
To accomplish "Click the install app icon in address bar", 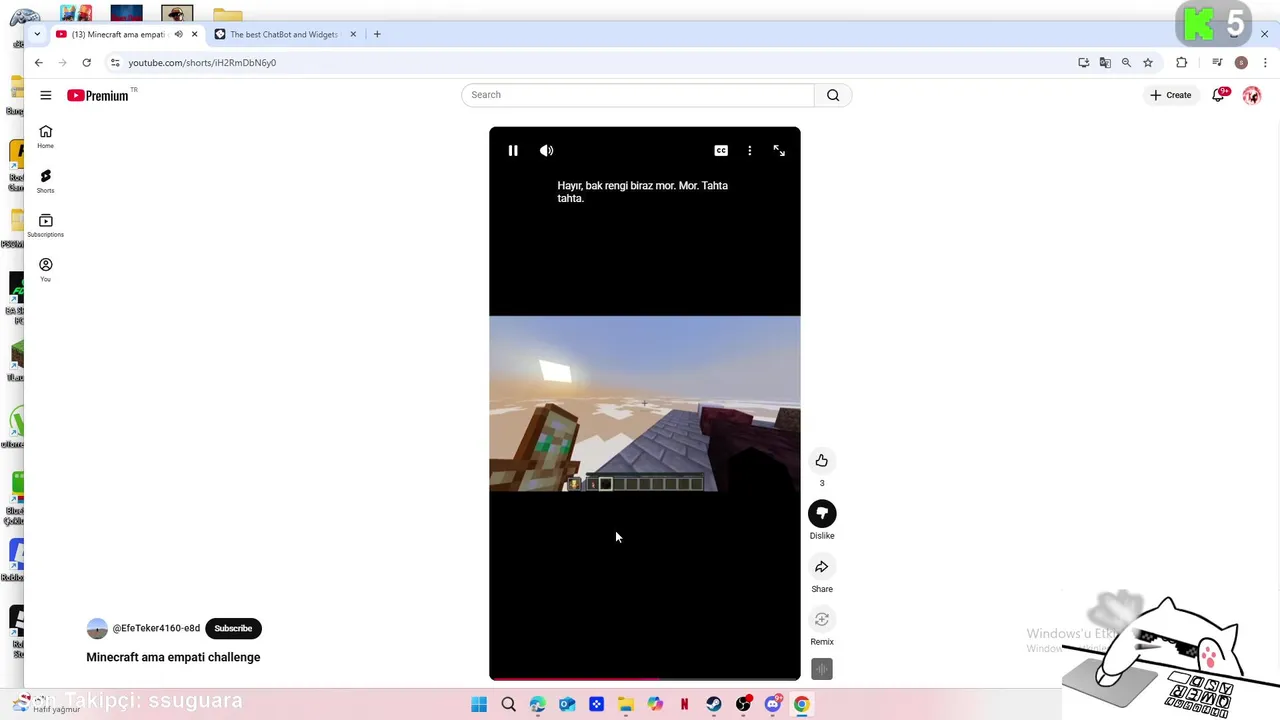I will coord(1084,63).
